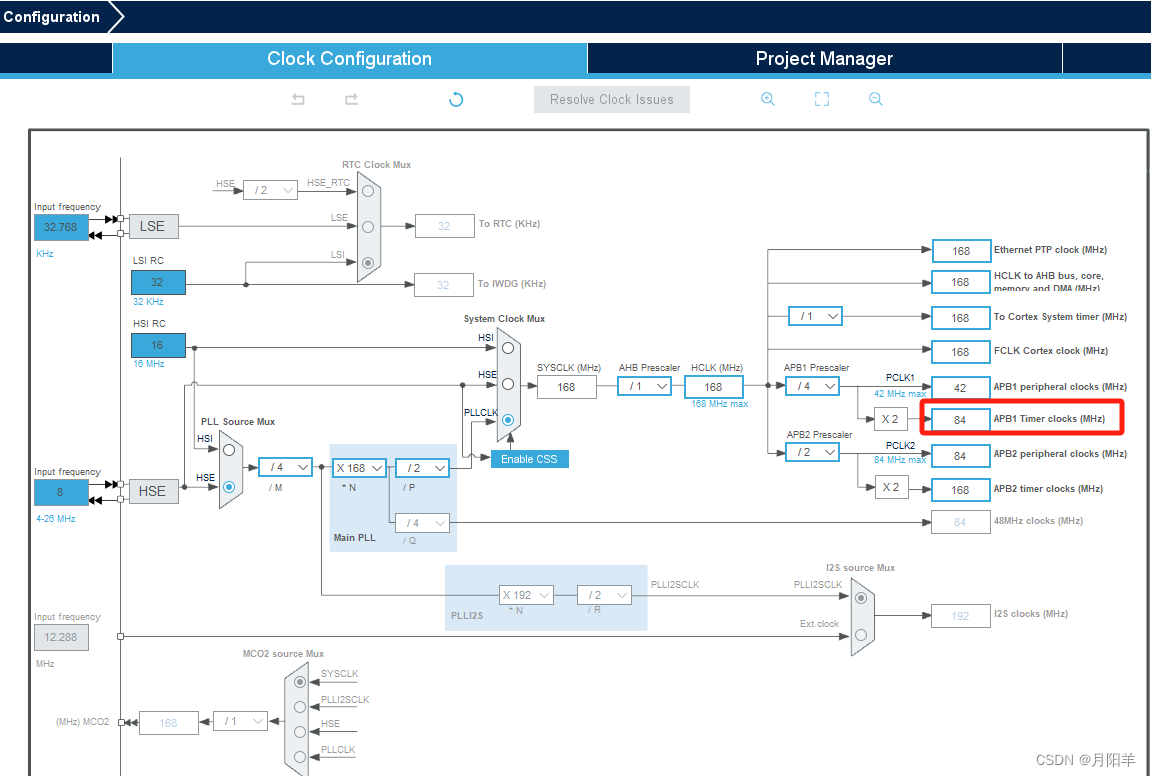
Task: Click the zoom out magnifier icon
Action: [875, 99]
